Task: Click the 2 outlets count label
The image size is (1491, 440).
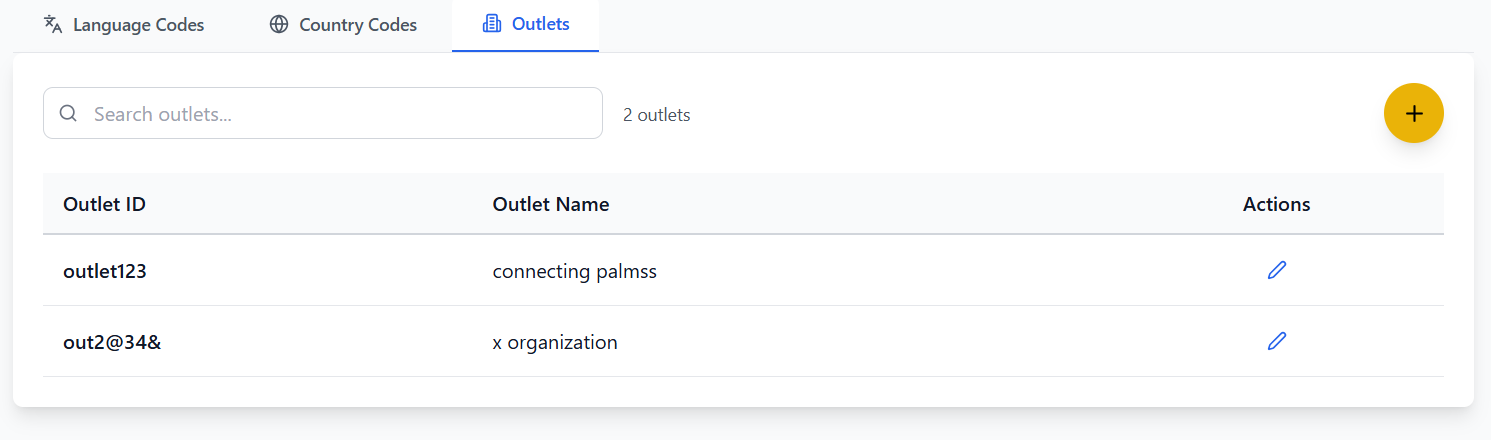Action: [x=656, y=115]
